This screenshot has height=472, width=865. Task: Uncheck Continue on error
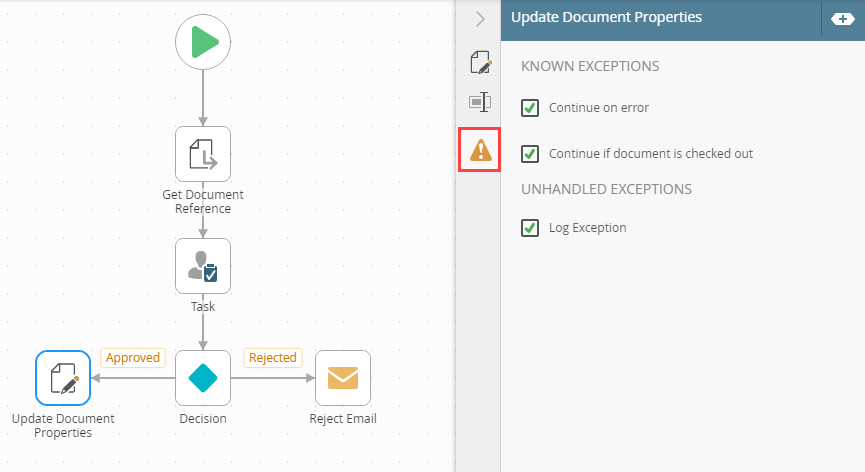pyautogui.click(x=530, y=108)
